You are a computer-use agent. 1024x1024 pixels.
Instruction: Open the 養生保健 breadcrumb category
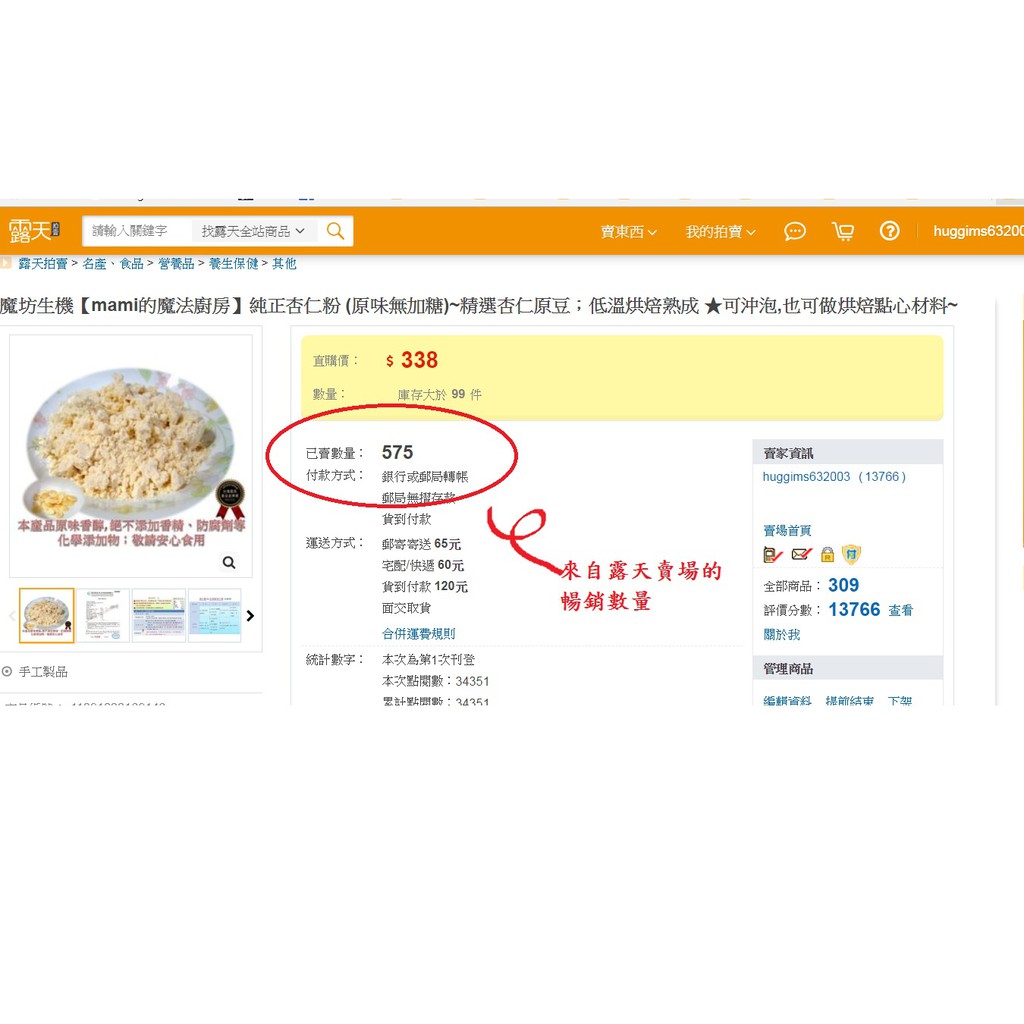234,264
